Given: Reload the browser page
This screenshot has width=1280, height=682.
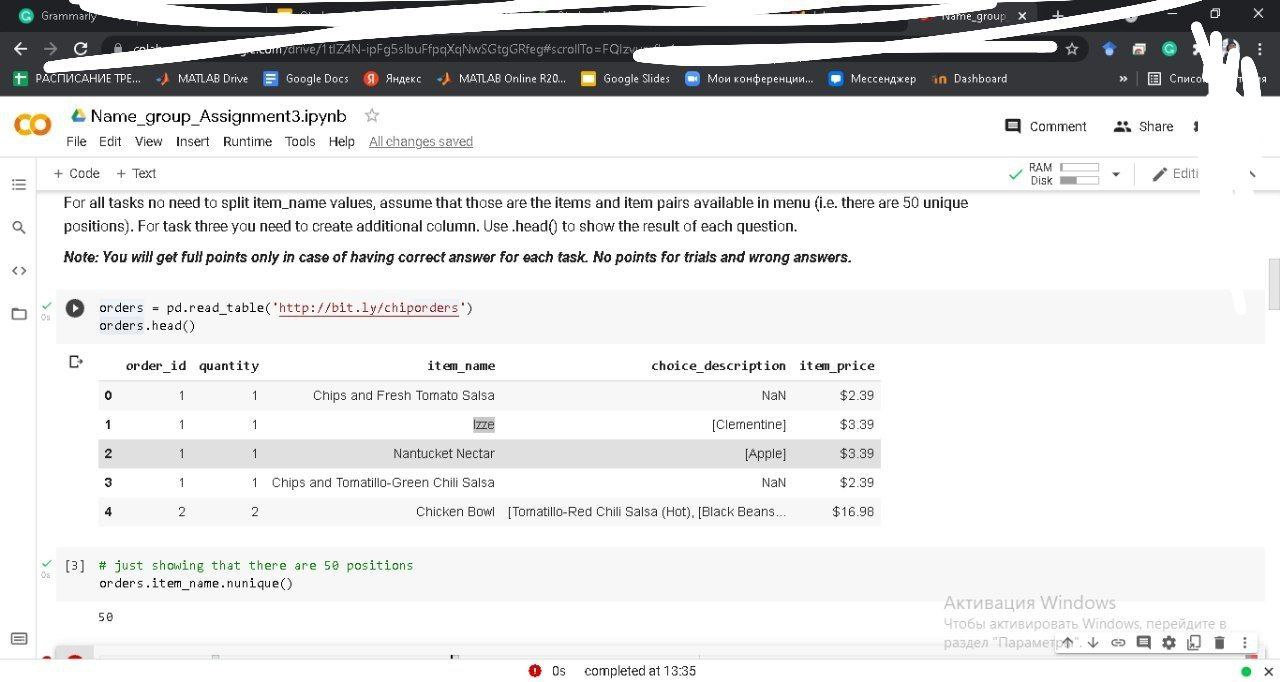Looking at the screenshot, I should [81, 48].
